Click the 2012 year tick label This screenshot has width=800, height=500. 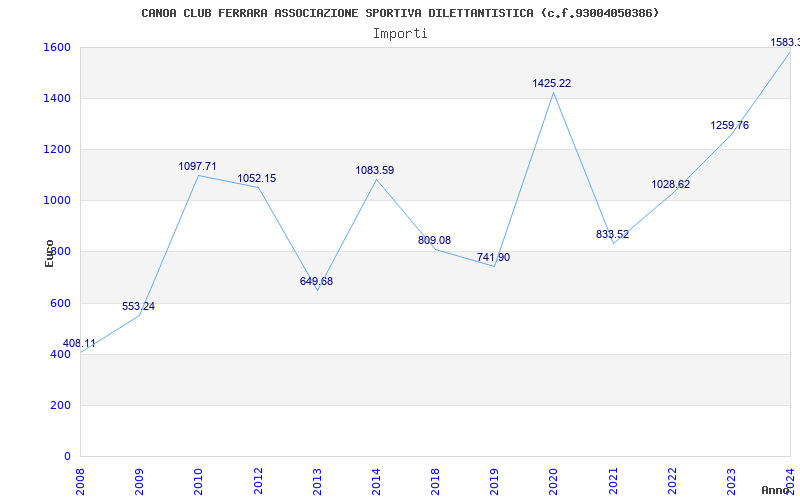tap(258, 481)
